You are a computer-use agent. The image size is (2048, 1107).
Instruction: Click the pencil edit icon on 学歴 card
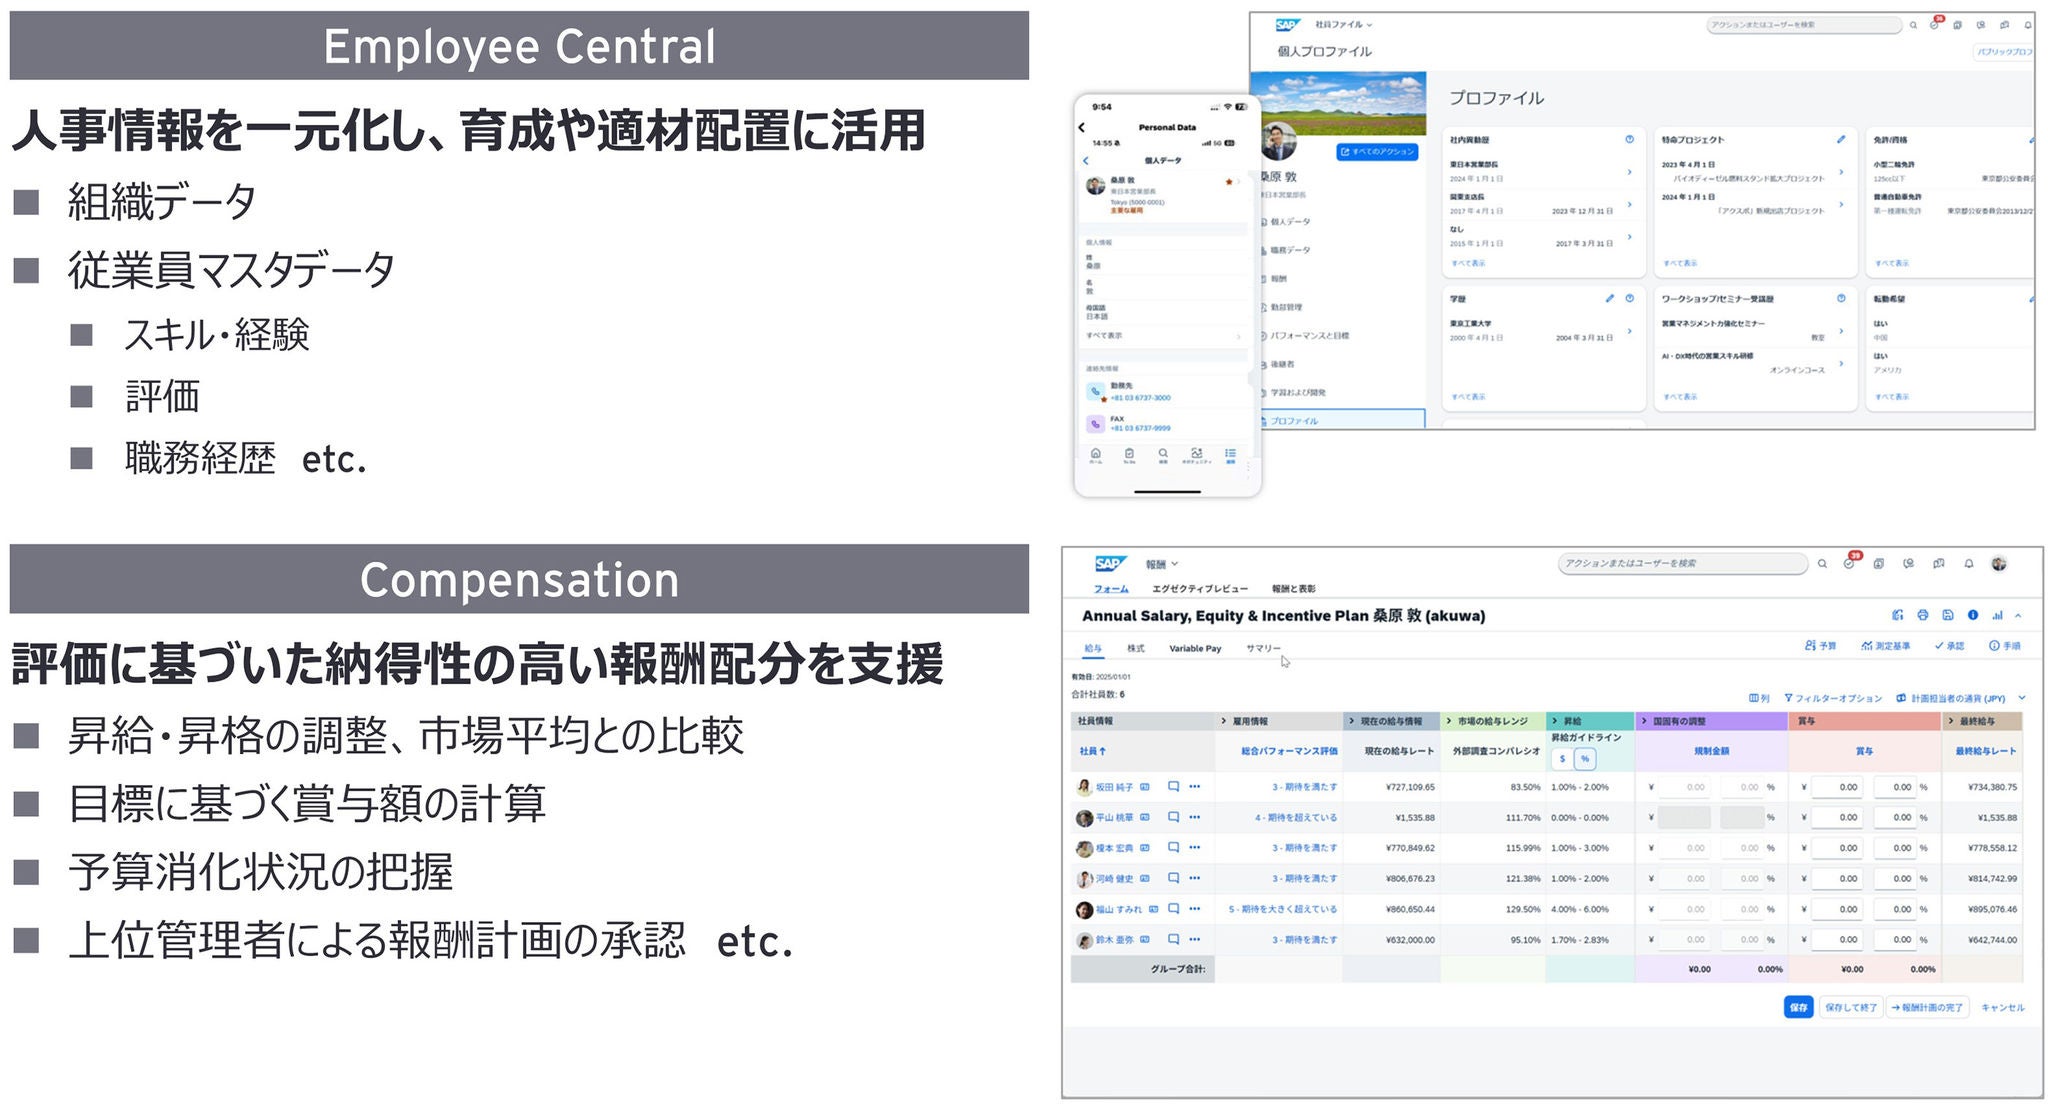(x=1609, y=298)
